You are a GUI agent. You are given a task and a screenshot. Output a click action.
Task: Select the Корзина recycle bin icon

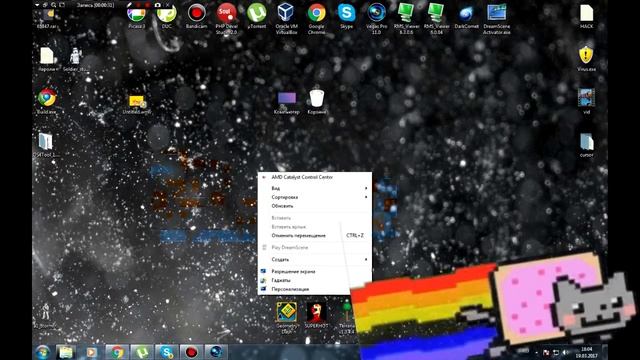(x=317, y=102)
